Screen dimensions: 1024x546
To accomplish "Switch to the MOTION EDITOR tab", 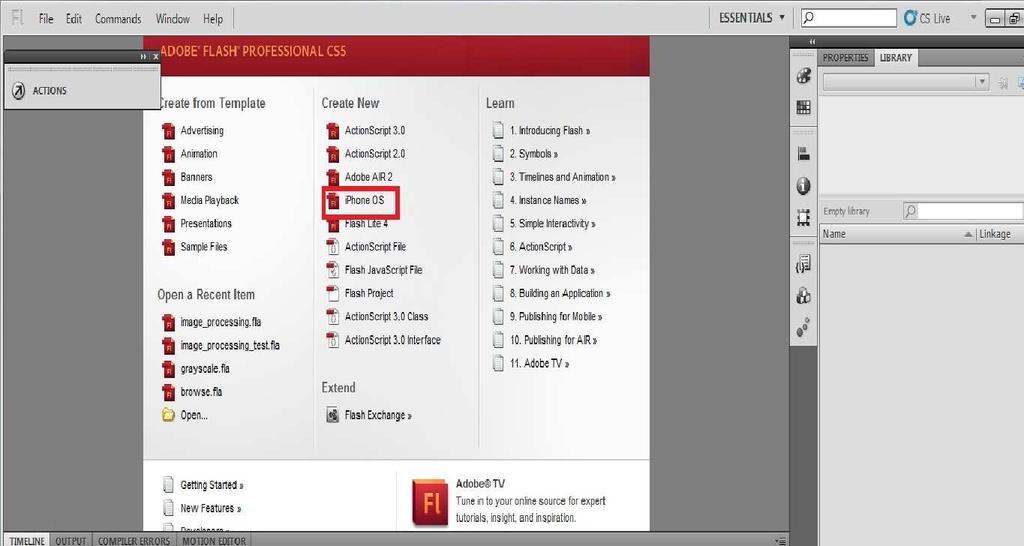I will (214, 541).
